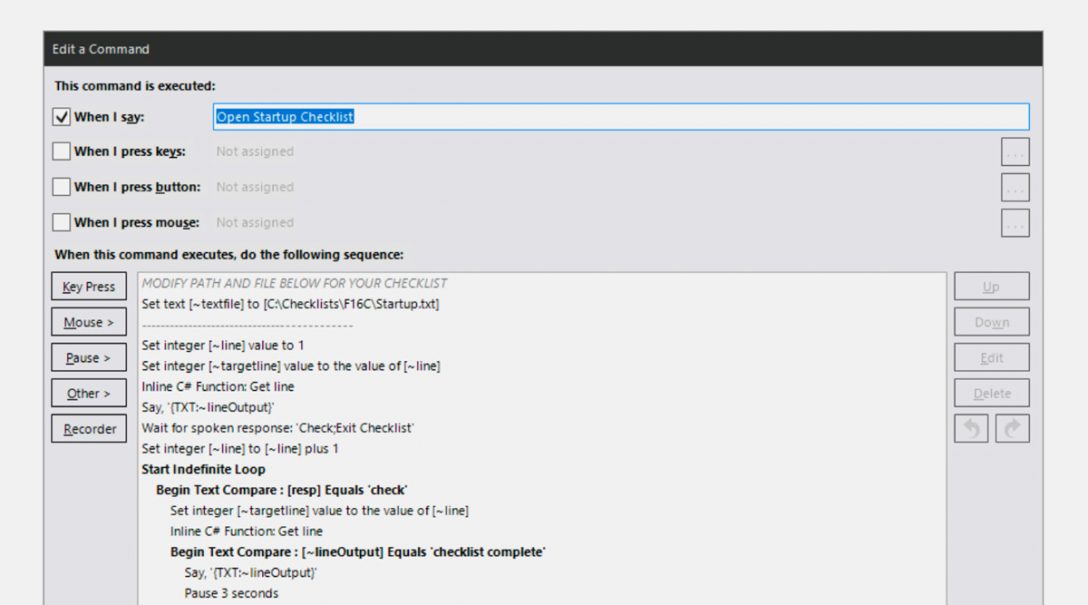Screen dimensions: 1088x605
Task: Click the Open Startup Checklist text field
Action: click(620, 117)
